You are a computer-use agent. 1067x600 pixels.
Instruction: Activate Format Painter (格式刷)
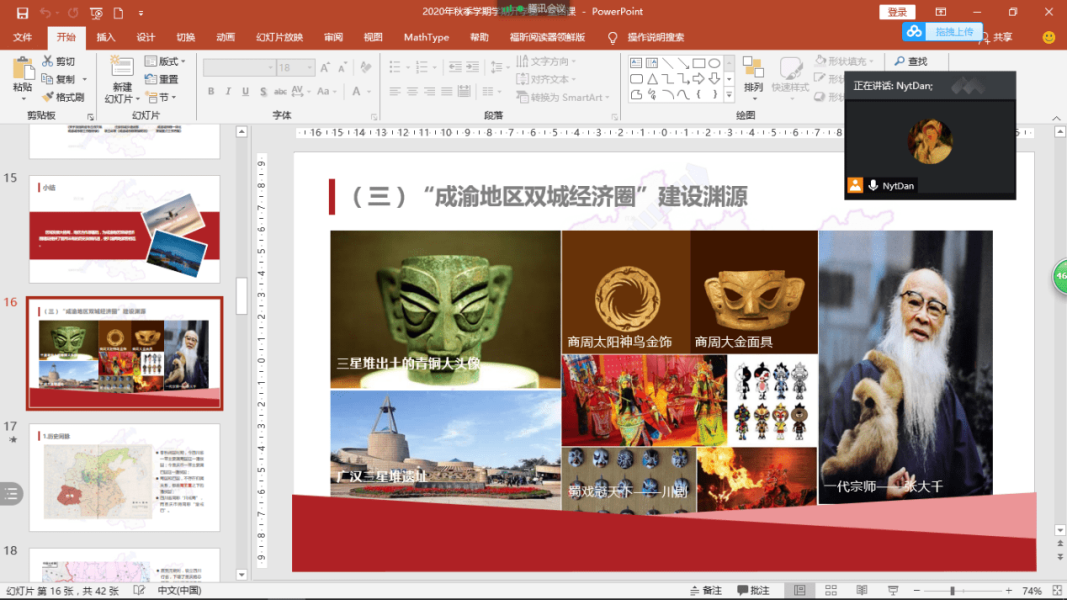tap(63, 97)
